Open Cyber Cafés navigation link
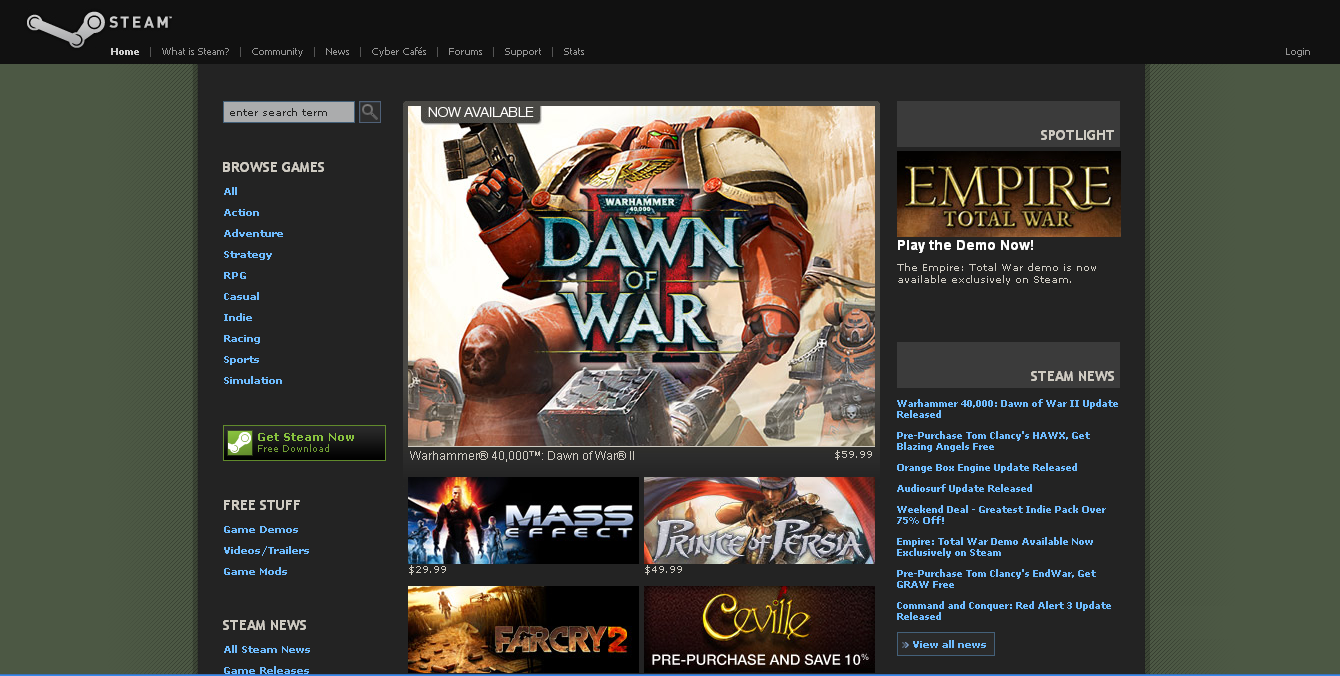Image resolution: width=1340 pixels, height=676 pixels. 399,52
